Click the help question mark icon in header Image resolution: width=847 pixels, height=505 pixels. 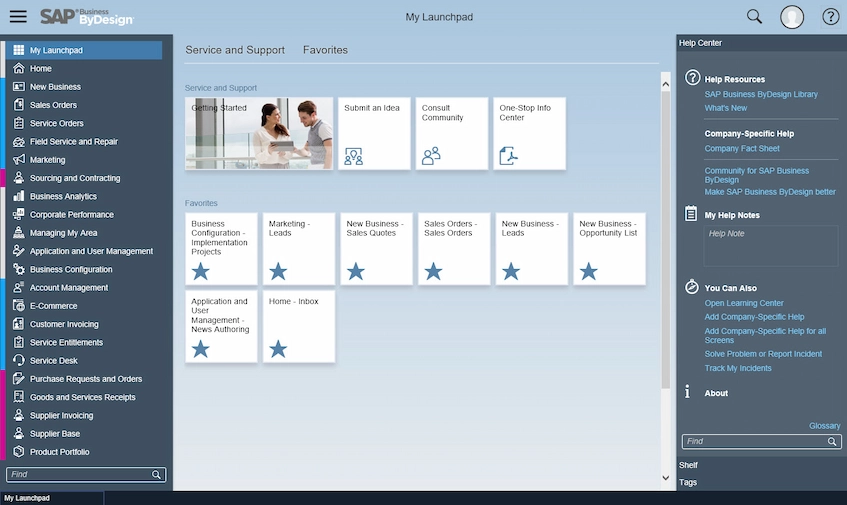pos(830,17)
